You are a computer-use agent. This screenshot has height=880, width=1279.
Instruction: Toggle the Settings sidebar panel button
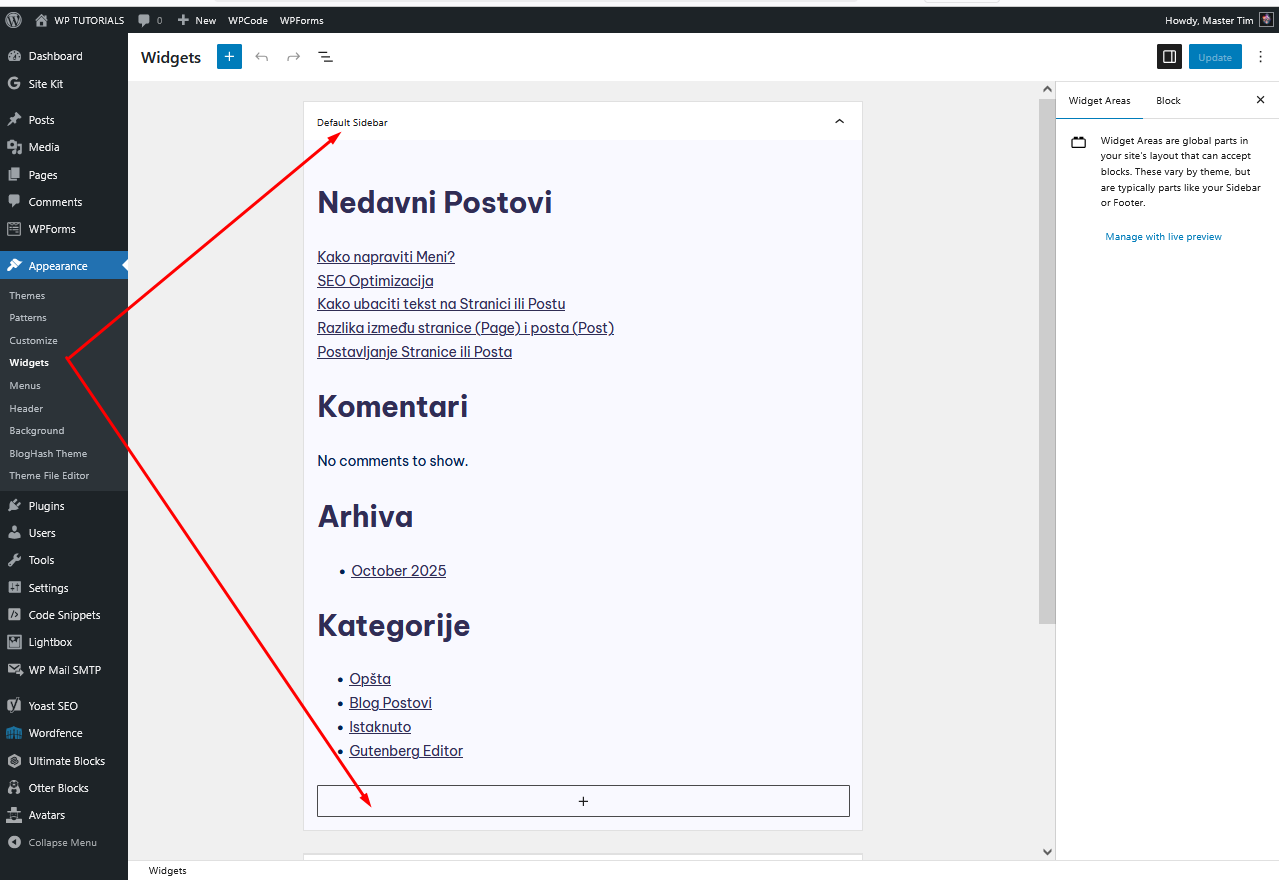(1169, 57)
